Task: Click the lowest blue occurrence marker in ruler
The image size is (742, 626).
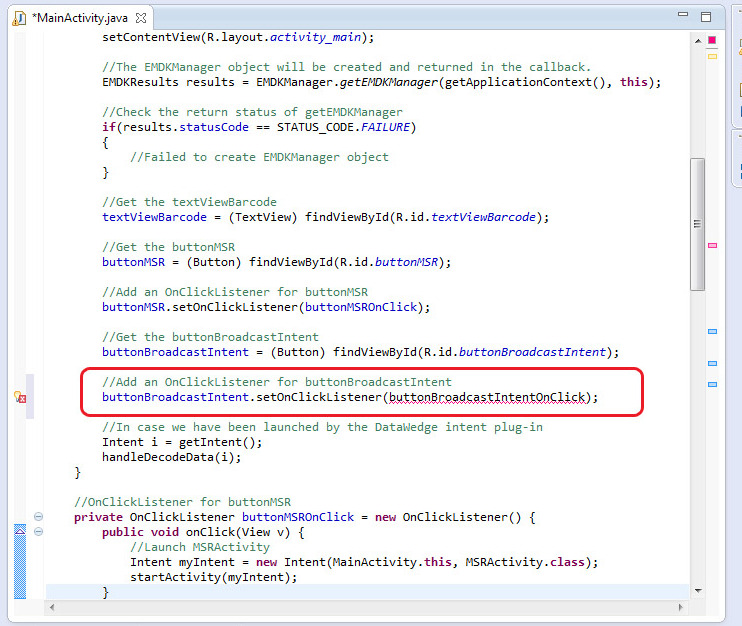Action: pos(712,384)
